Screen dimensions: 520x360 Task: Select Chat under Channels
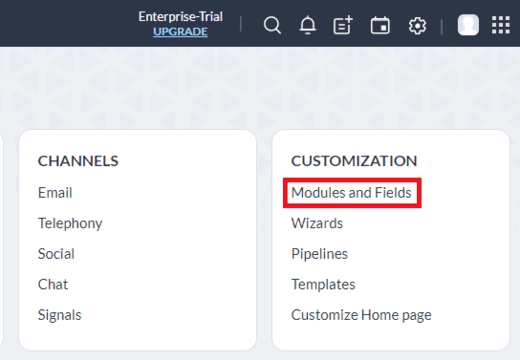[53, 284]
